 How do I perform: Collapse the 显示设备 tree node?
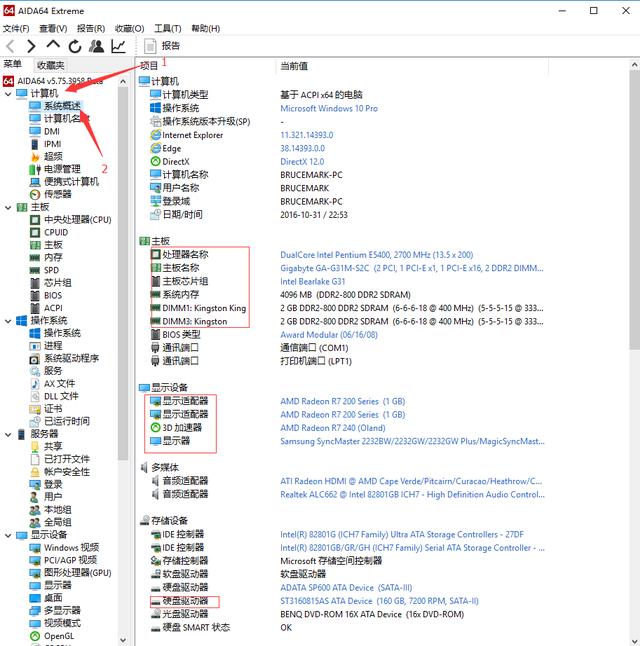(x=8, y=535)
